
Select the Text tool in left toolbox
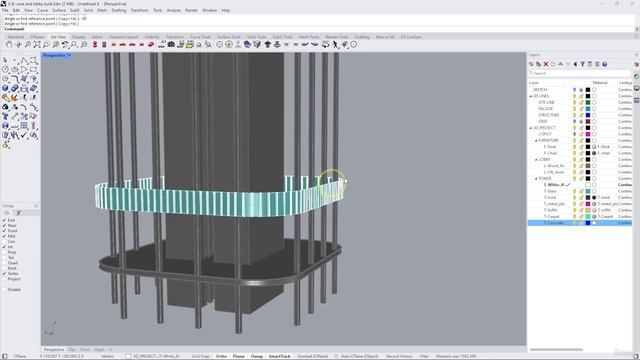tap(5, 116)
